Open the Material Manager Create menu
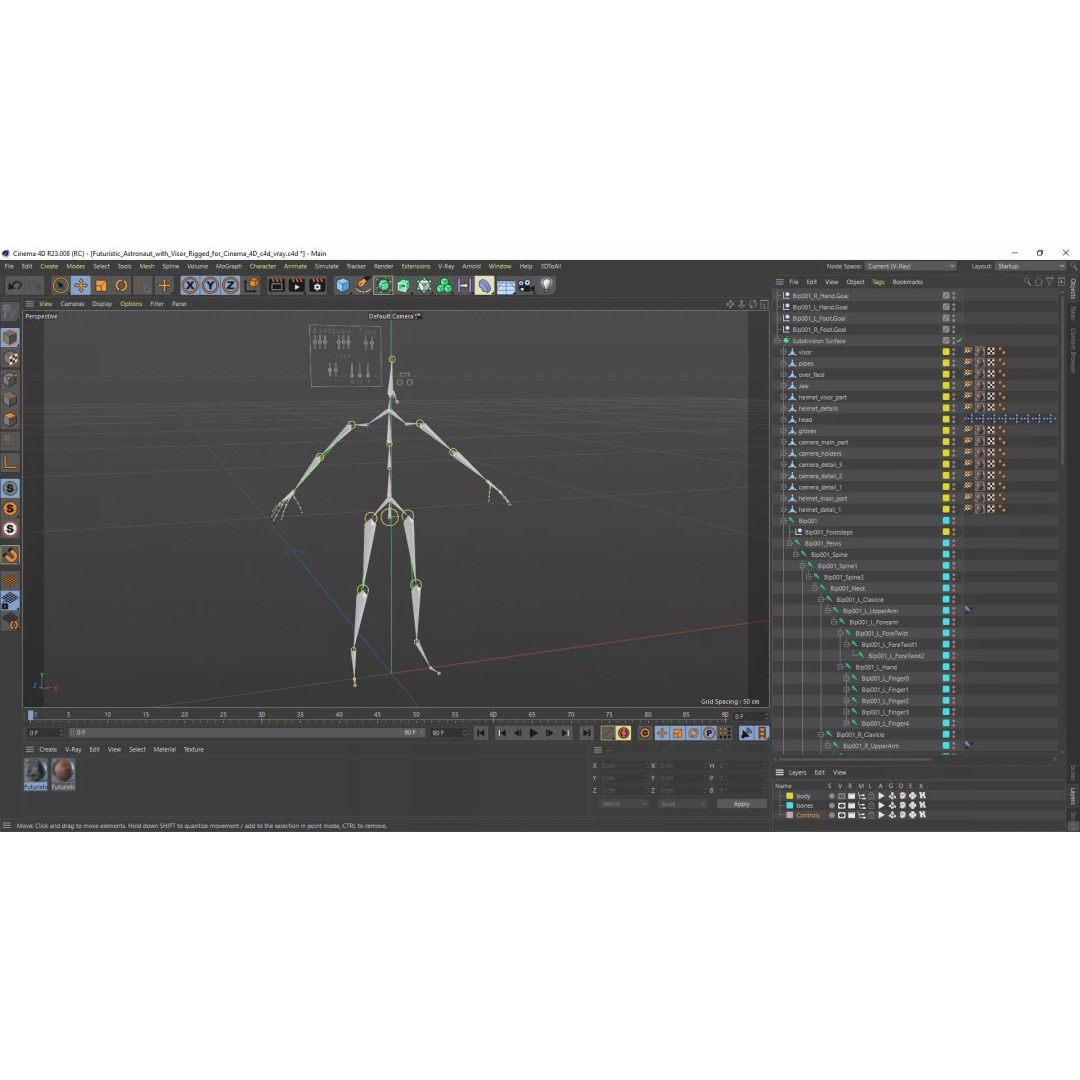This screenshot has height=1080, width=1080. (x=48, y=749)
